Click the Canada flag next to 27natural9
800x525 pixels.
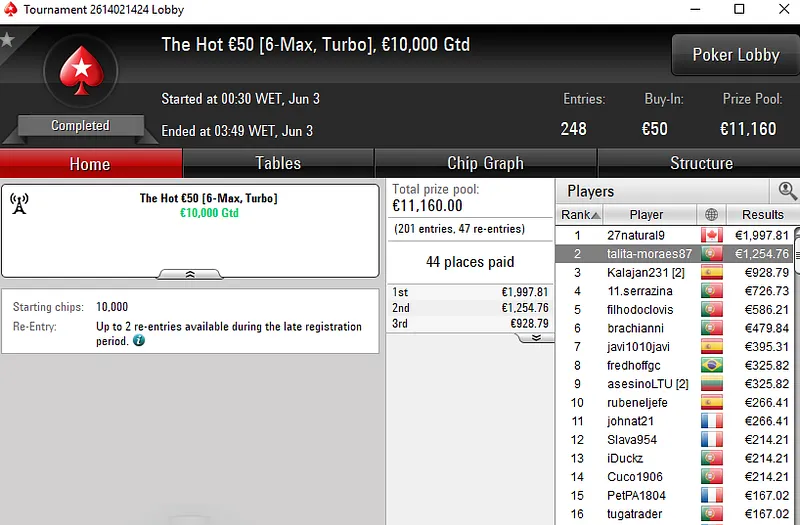click(711, 235)
